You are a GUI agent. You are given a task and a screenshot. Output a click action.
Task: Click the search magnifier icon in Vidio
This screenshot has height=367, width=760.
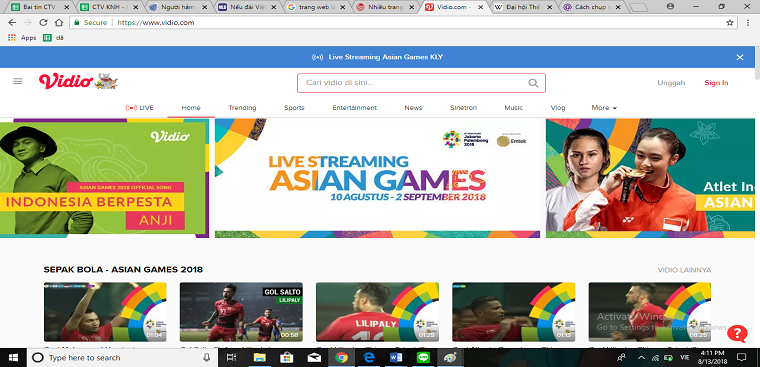(x=533, y=83)
